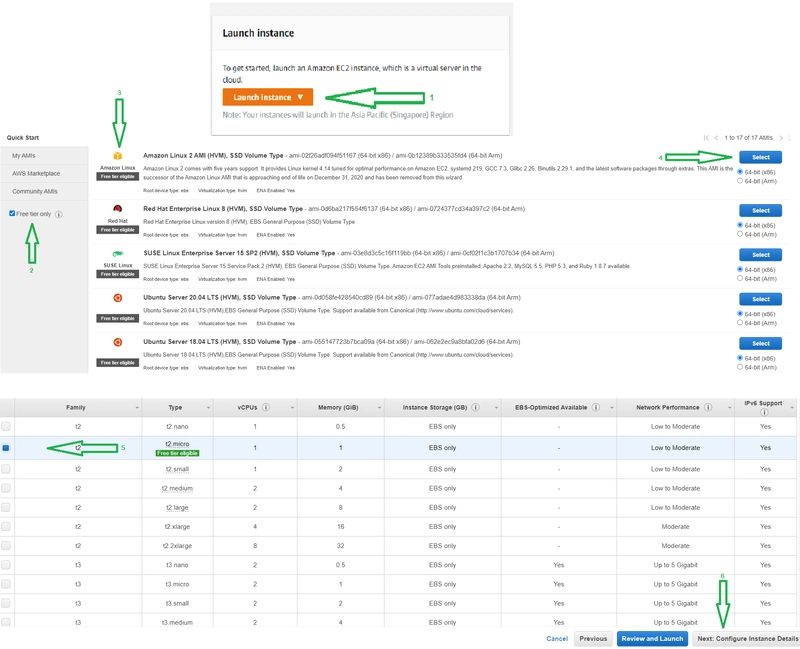800x649 pixels.
Task: Go to the first page of AMIs
Action: (706, 138)
